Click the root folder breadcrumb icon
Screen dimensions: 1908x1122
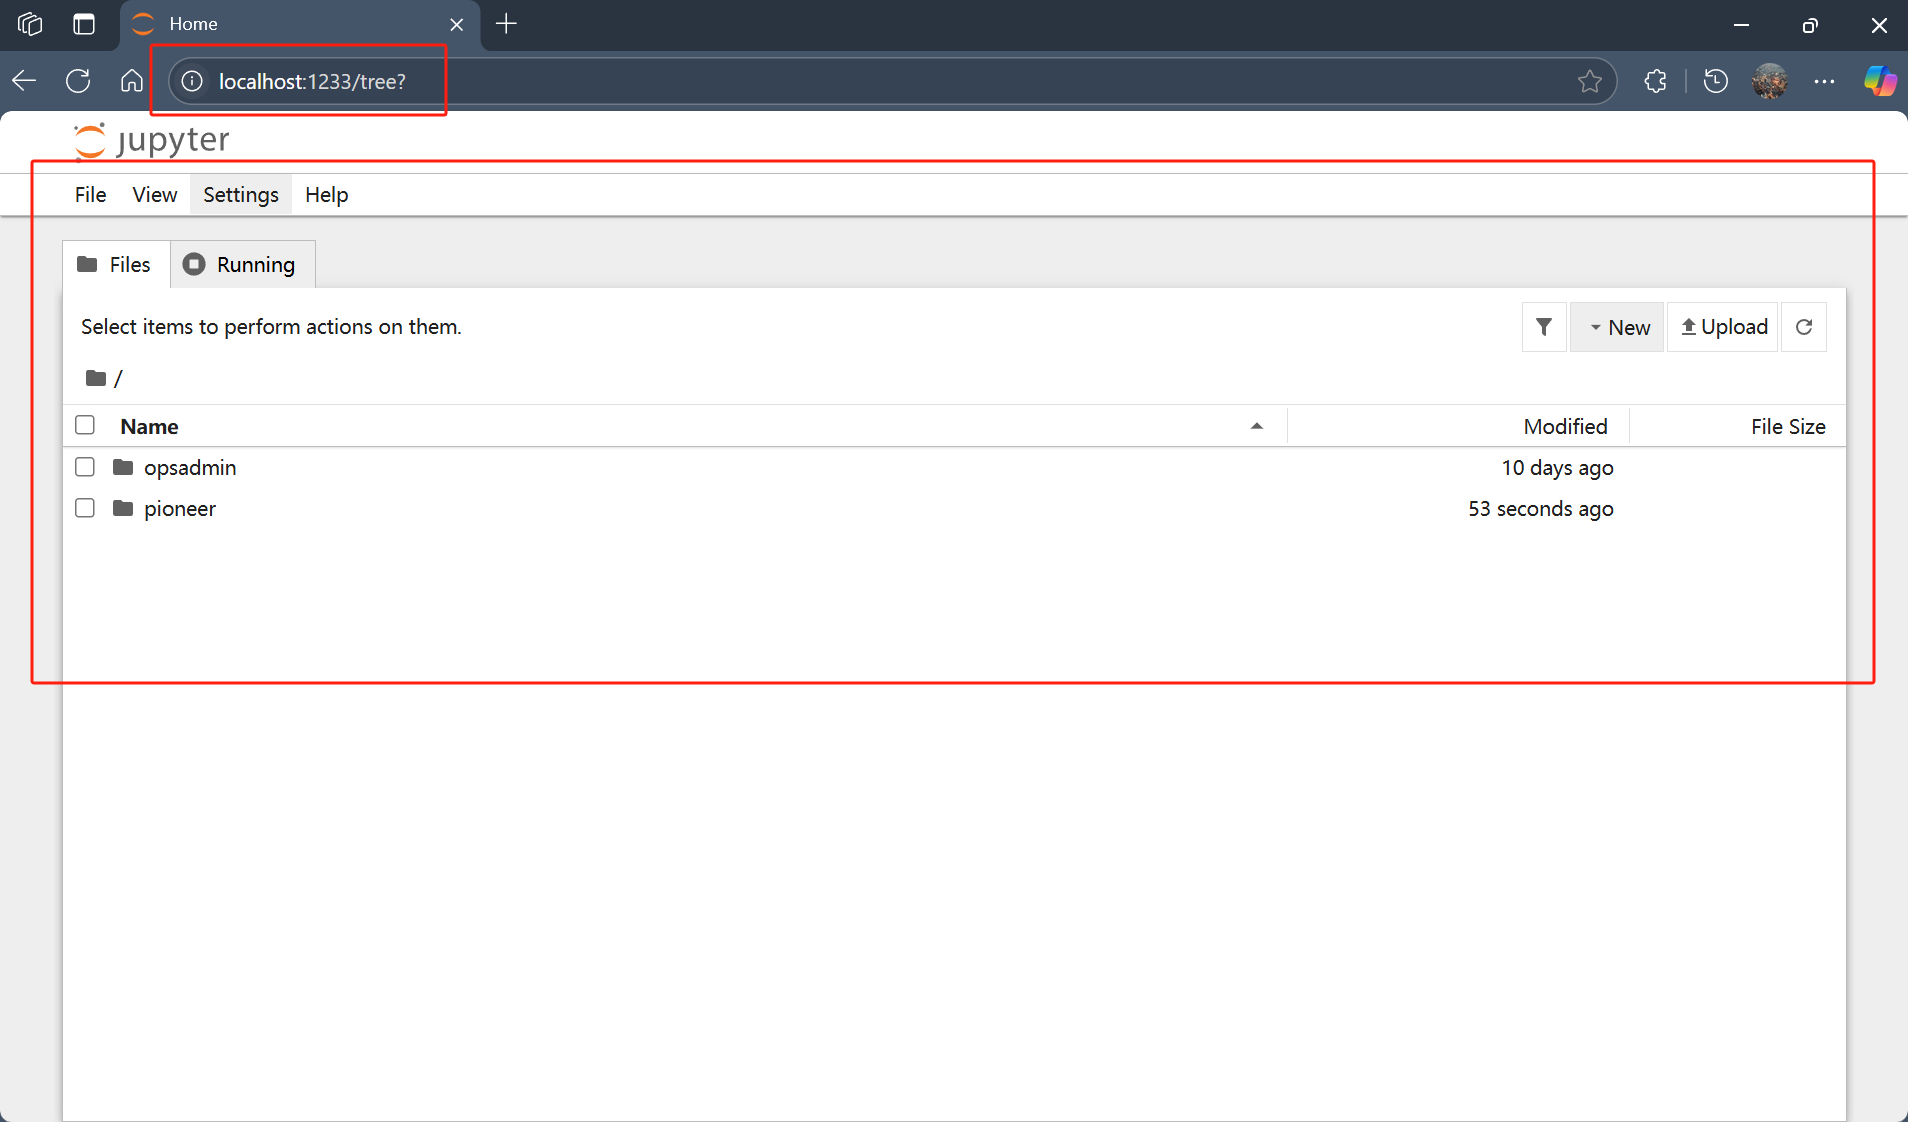tap(96, 378)
